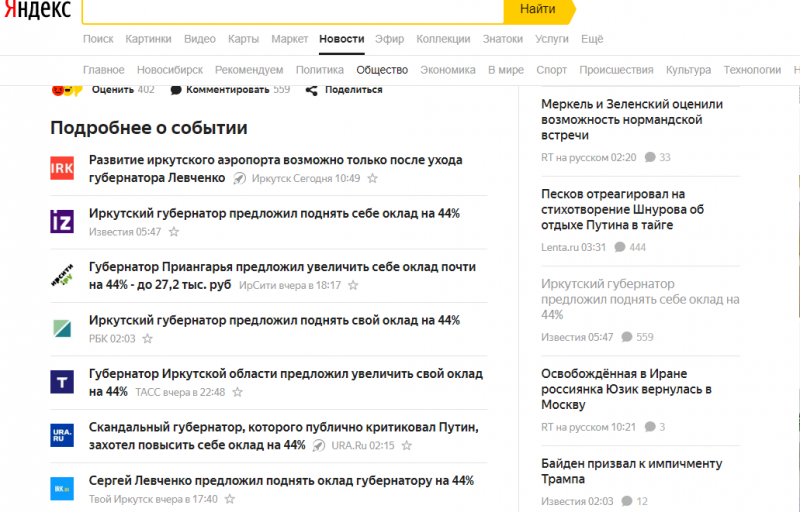Viewport: 800px width, 512px height.
Task: Open the Технологии news category
Action: click(x=752, y=70)
